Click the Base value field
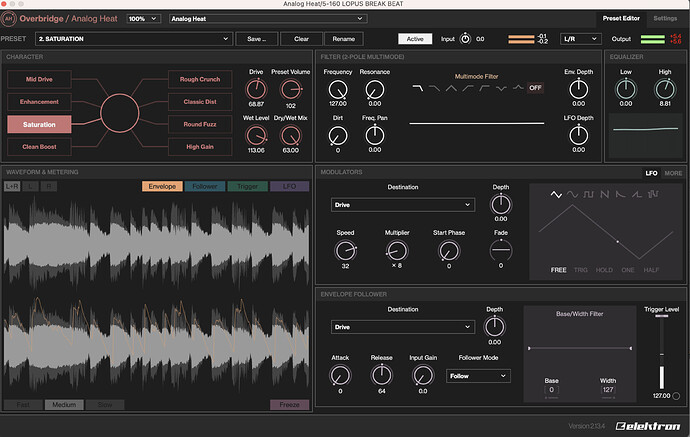Image resolution: width=690 pixels, height=437 pixels. point(551,389)
